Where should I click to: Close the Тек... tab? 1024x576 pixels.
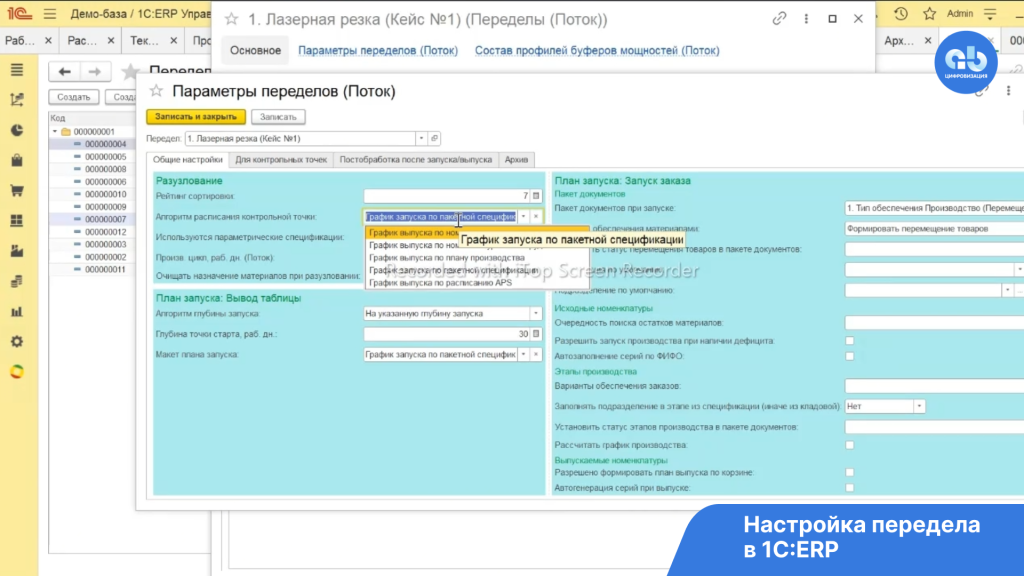point(173,40)
